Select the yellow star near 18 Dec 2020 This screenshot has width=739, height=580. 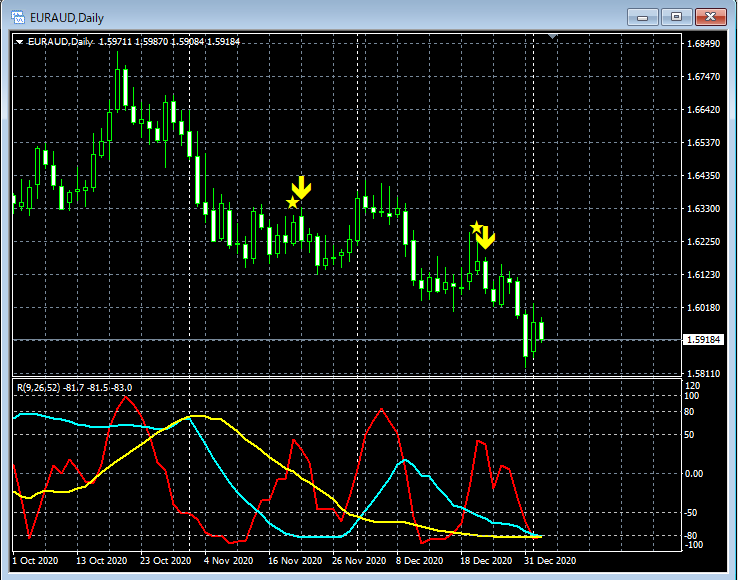pos(476,227)
